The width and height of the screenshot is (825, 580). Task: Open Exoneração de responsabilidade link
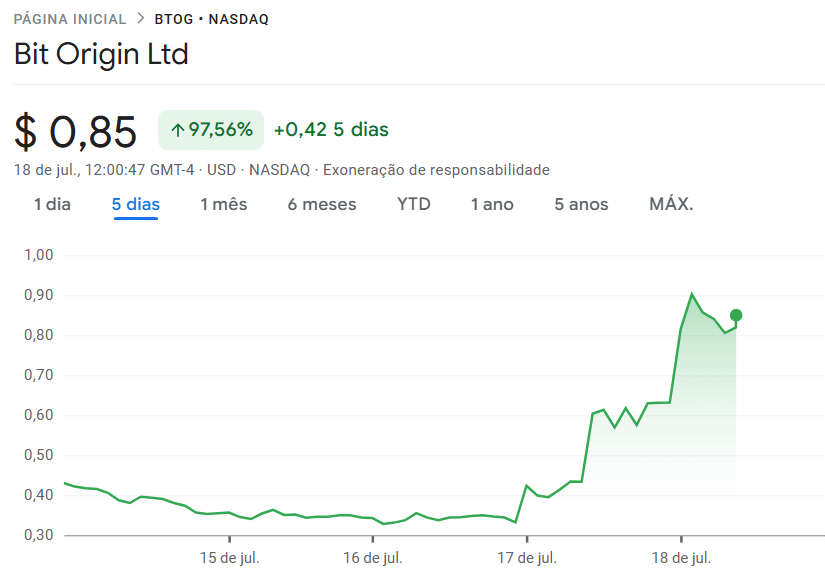pos(436,170)
